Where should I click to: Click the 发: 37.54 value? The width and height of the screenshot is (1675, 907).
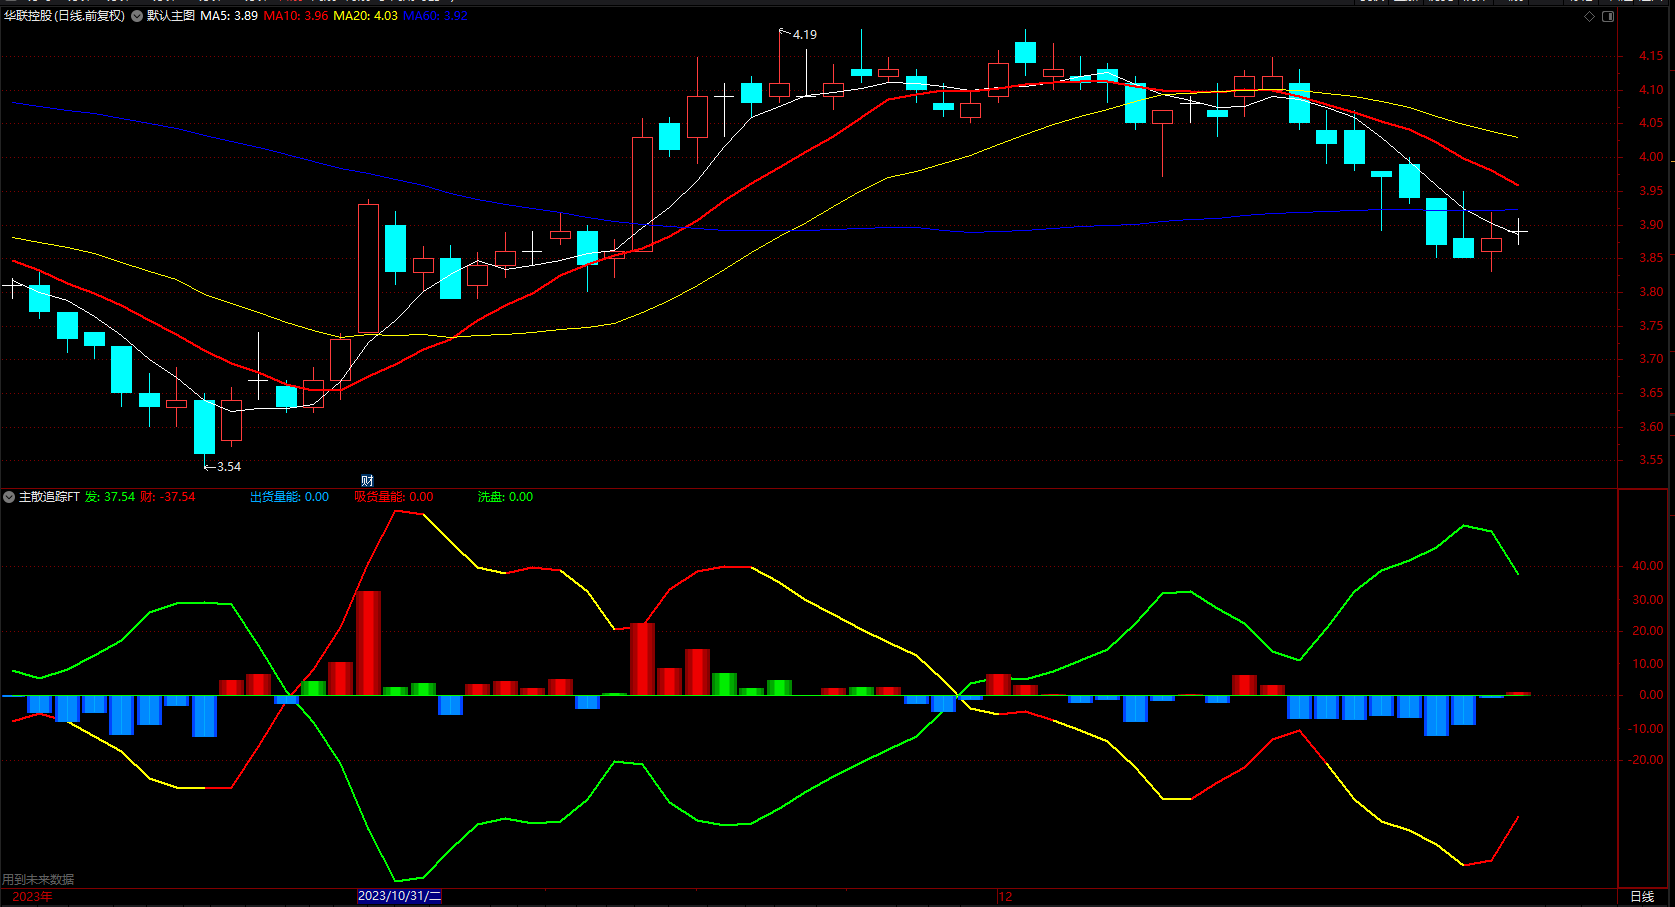pos(110,497)
